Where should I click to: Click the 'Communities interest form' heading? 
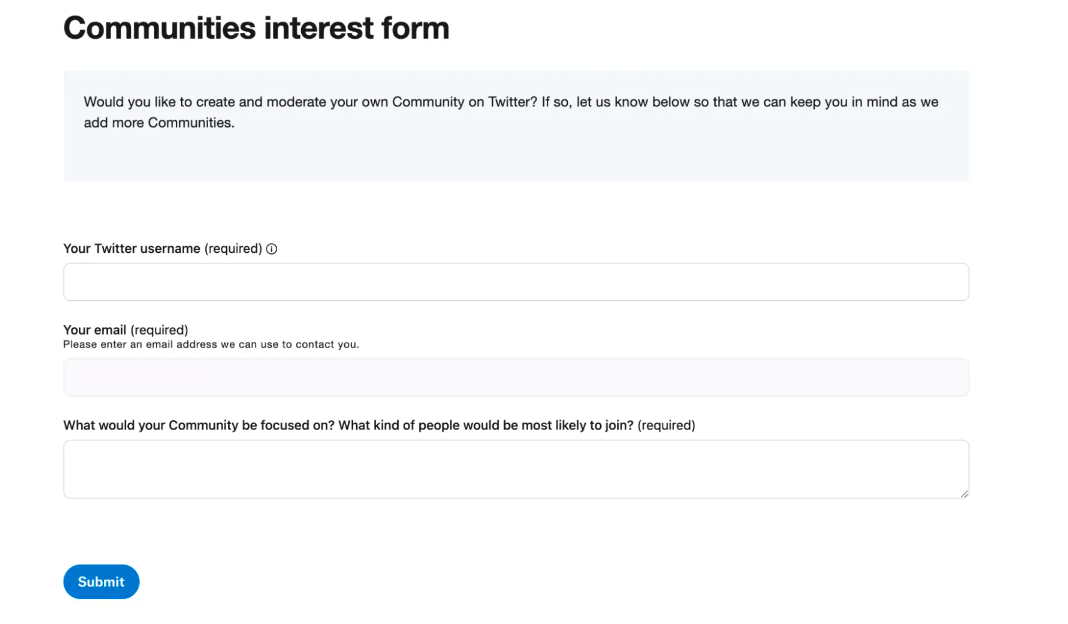256,27
